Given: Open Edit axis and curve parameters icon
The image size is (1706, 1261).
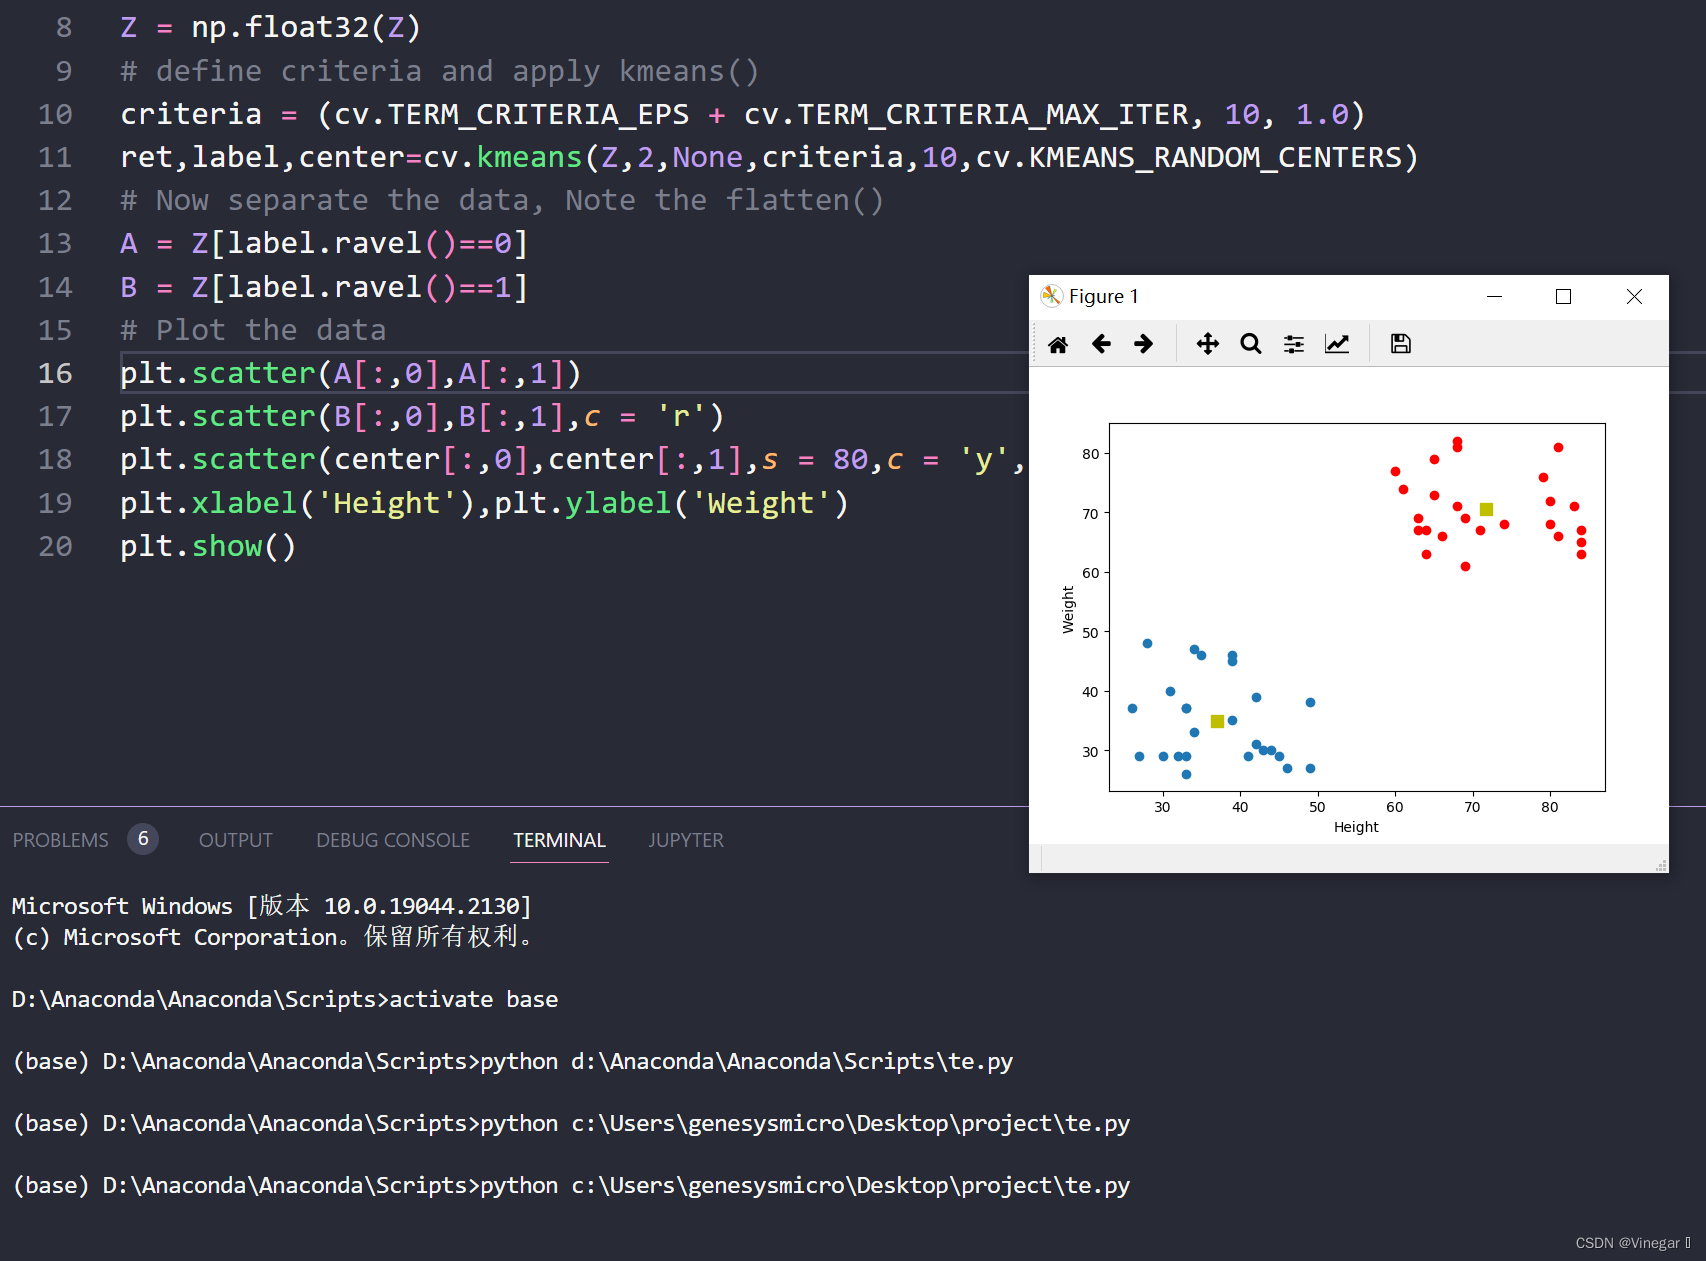Looking at the screenshot, I should click(x=1337, y=344).
